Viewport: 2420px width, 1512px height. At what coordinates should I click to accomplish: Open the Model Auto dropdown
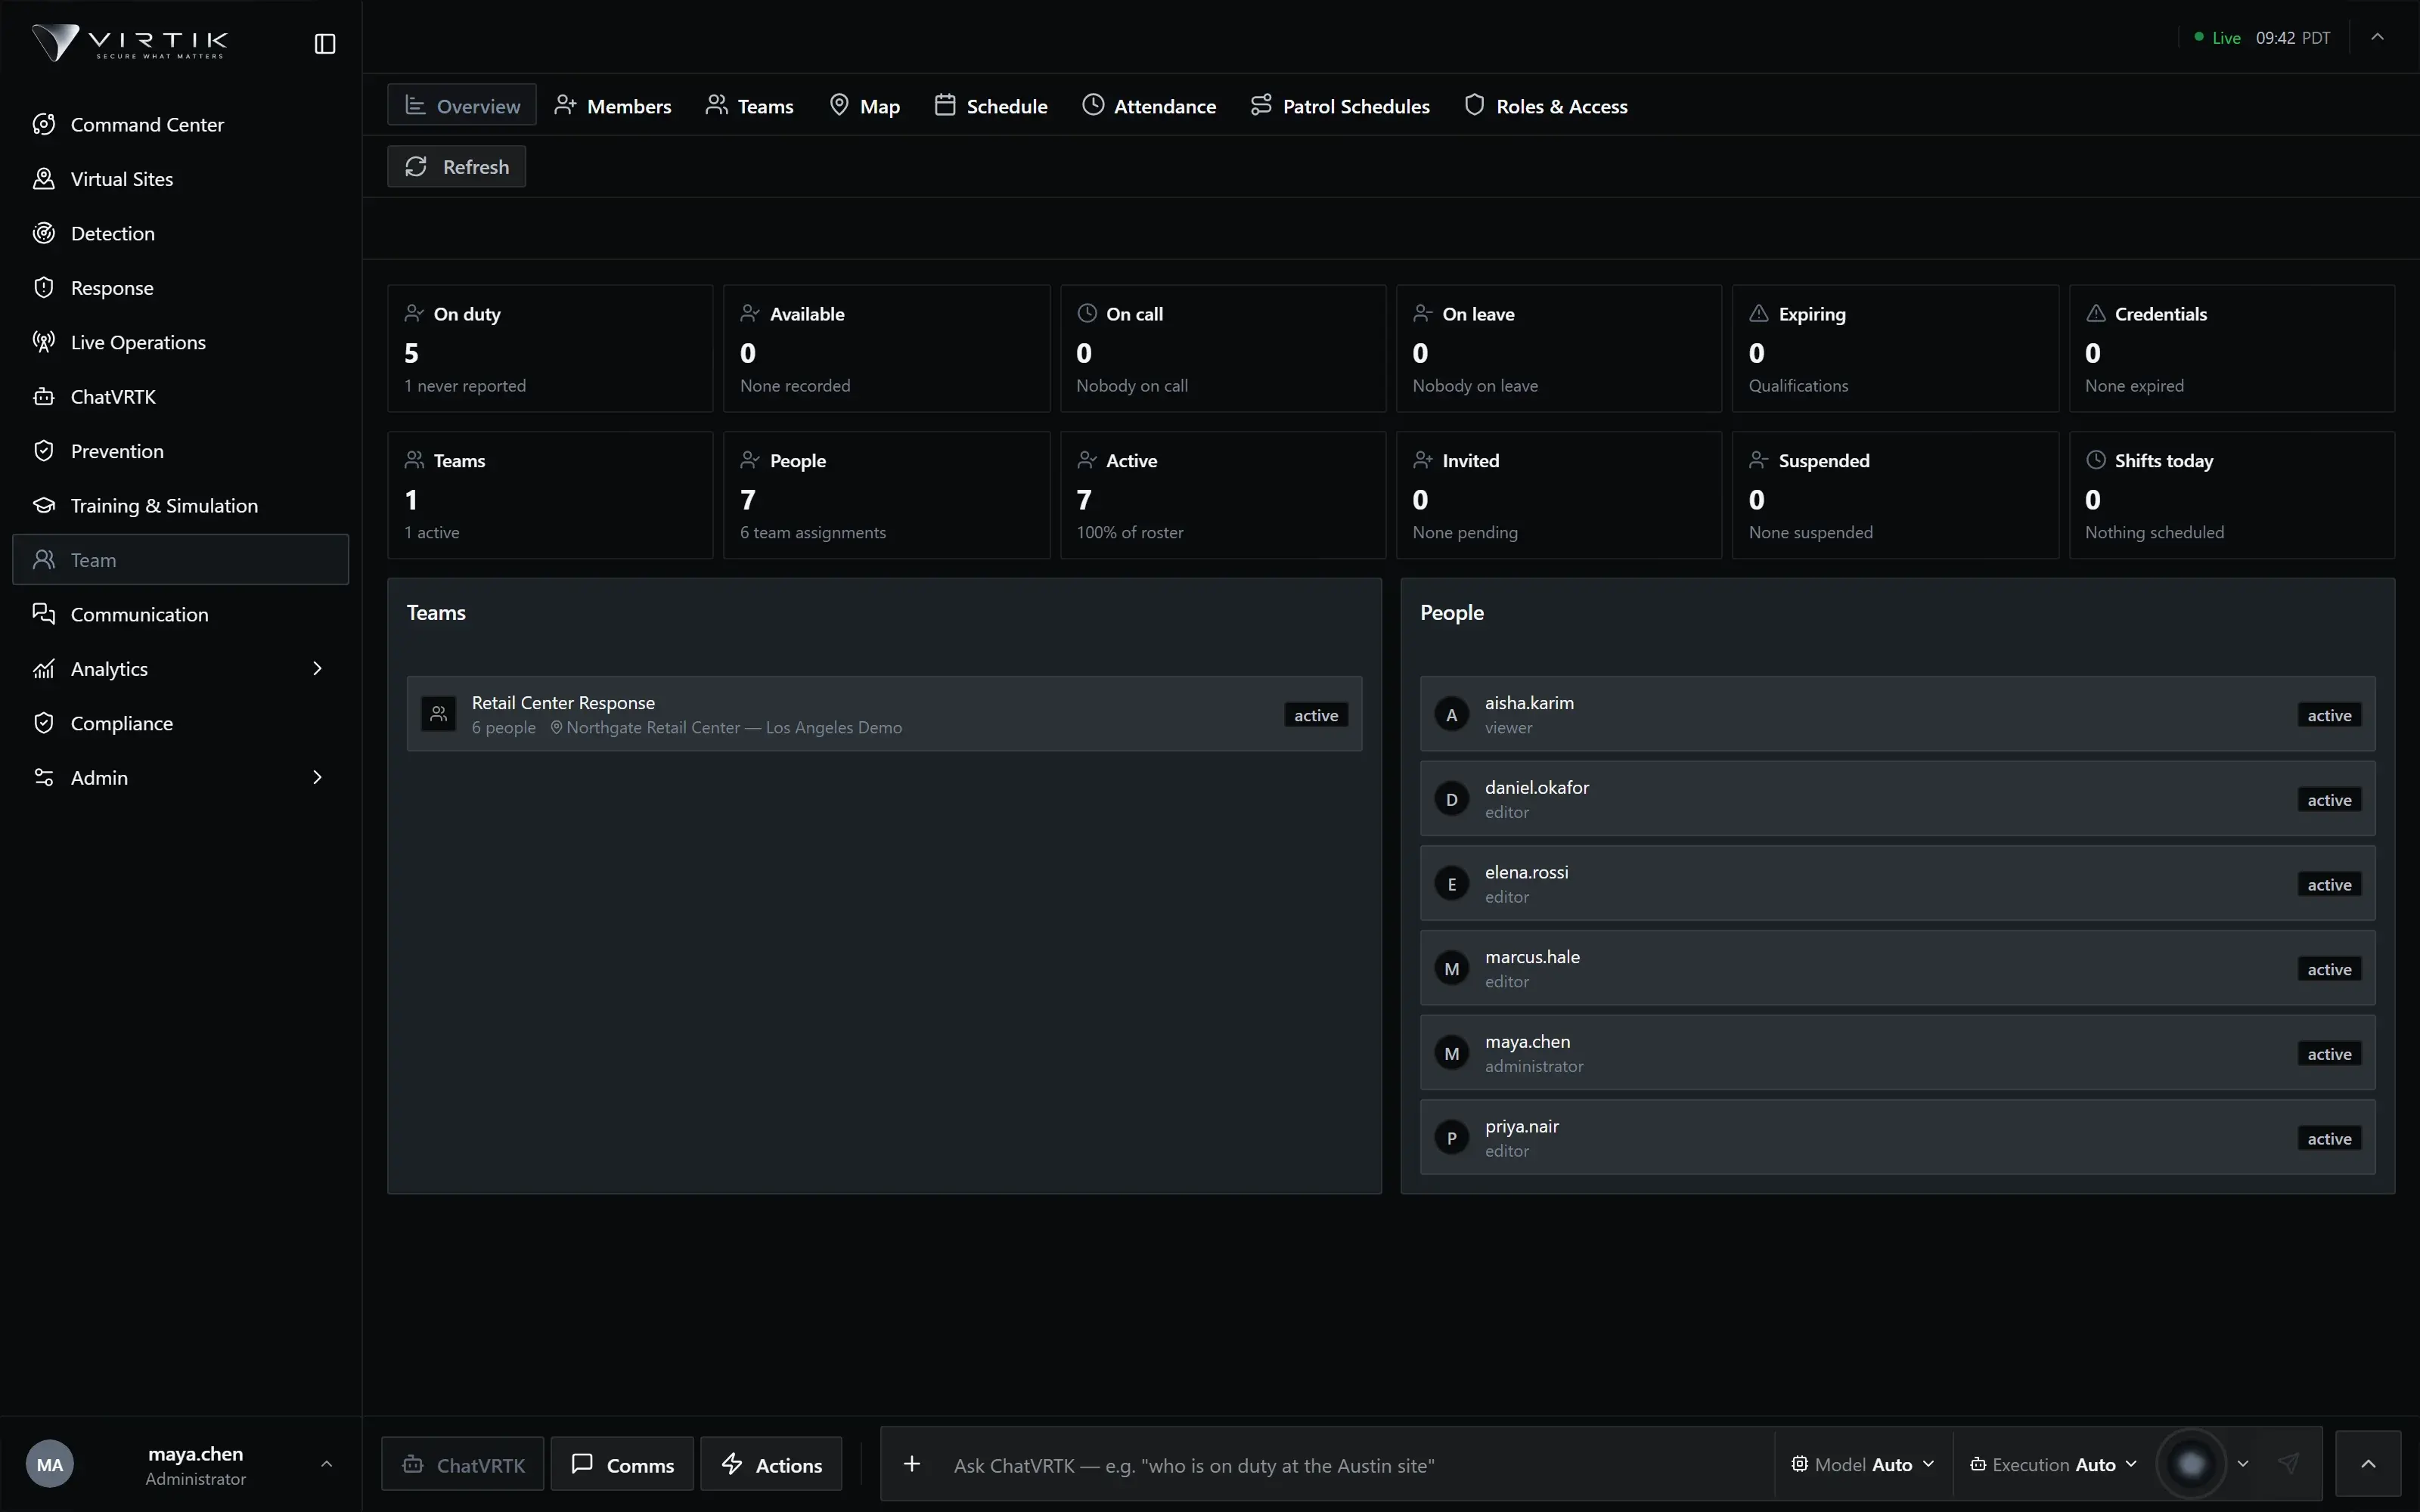point(1862,1464)
